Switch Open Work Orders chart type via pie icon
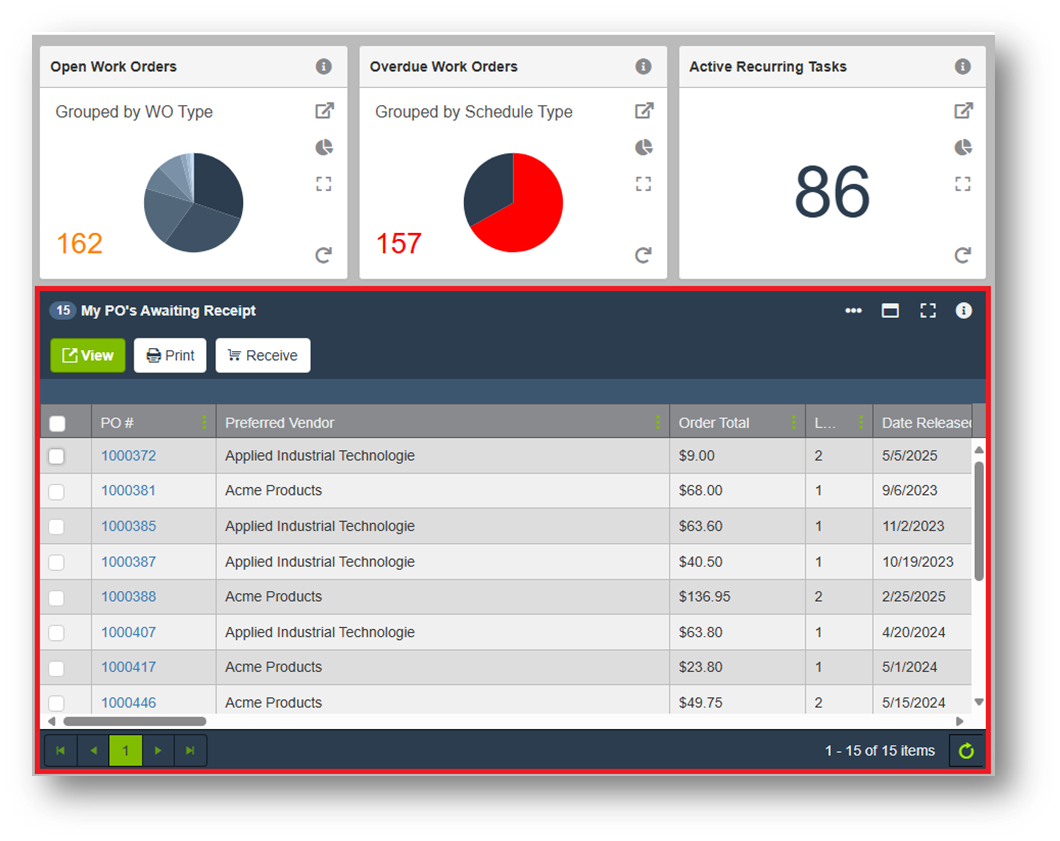This screenshot has height=841, width=1060. pos(323,148)
